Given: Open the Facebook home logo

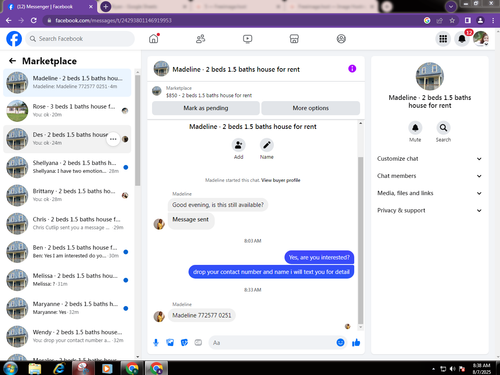Looking at the screenshot, I should click(14, 39).
